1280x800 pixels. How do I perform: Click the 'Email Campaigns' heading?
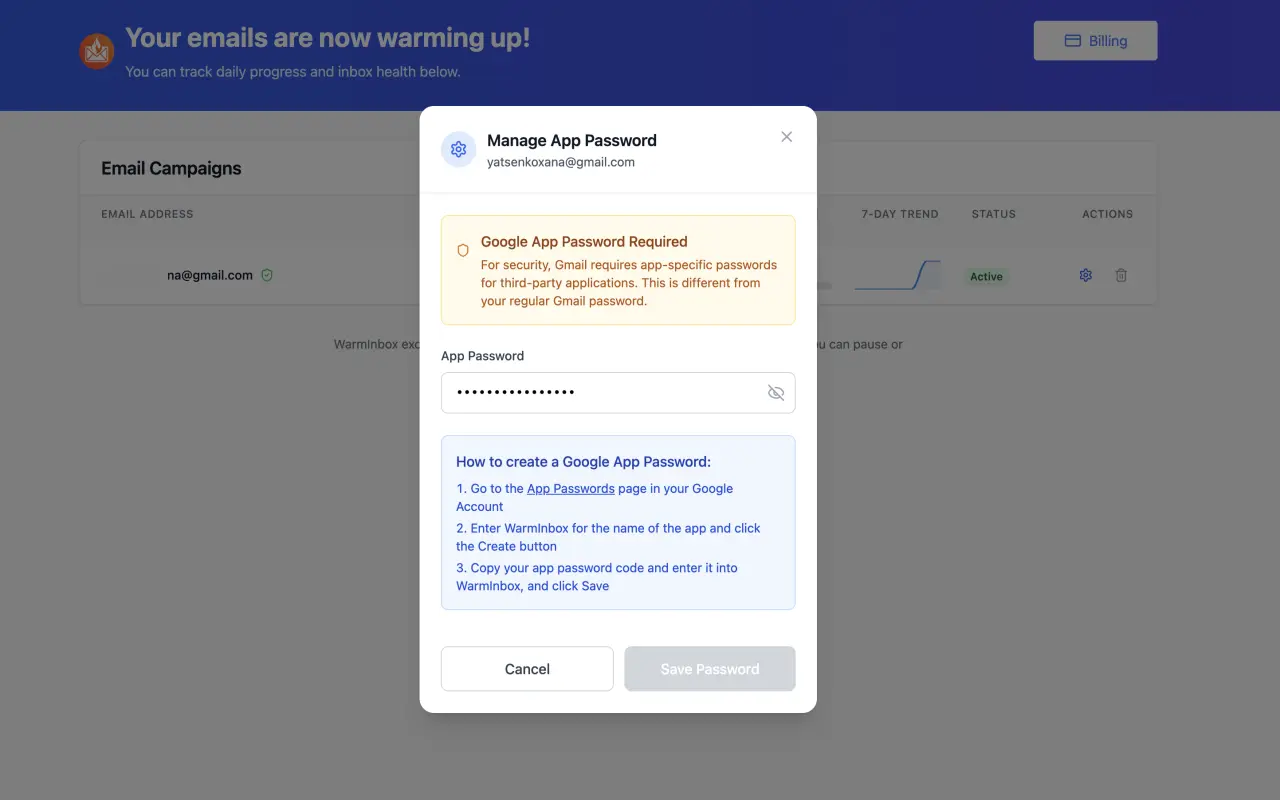click(171, 168)
